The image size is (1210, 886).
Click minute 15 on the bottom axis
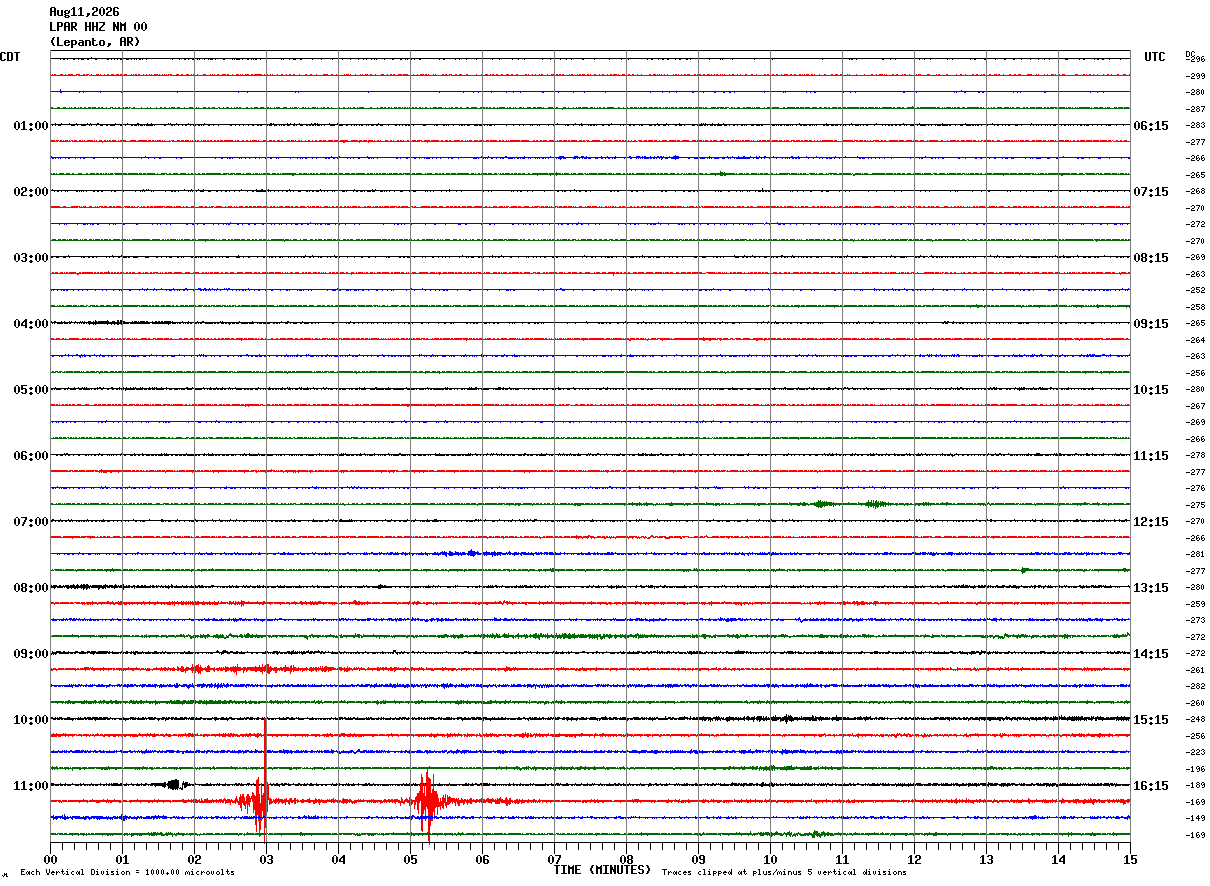[1130, 859]
